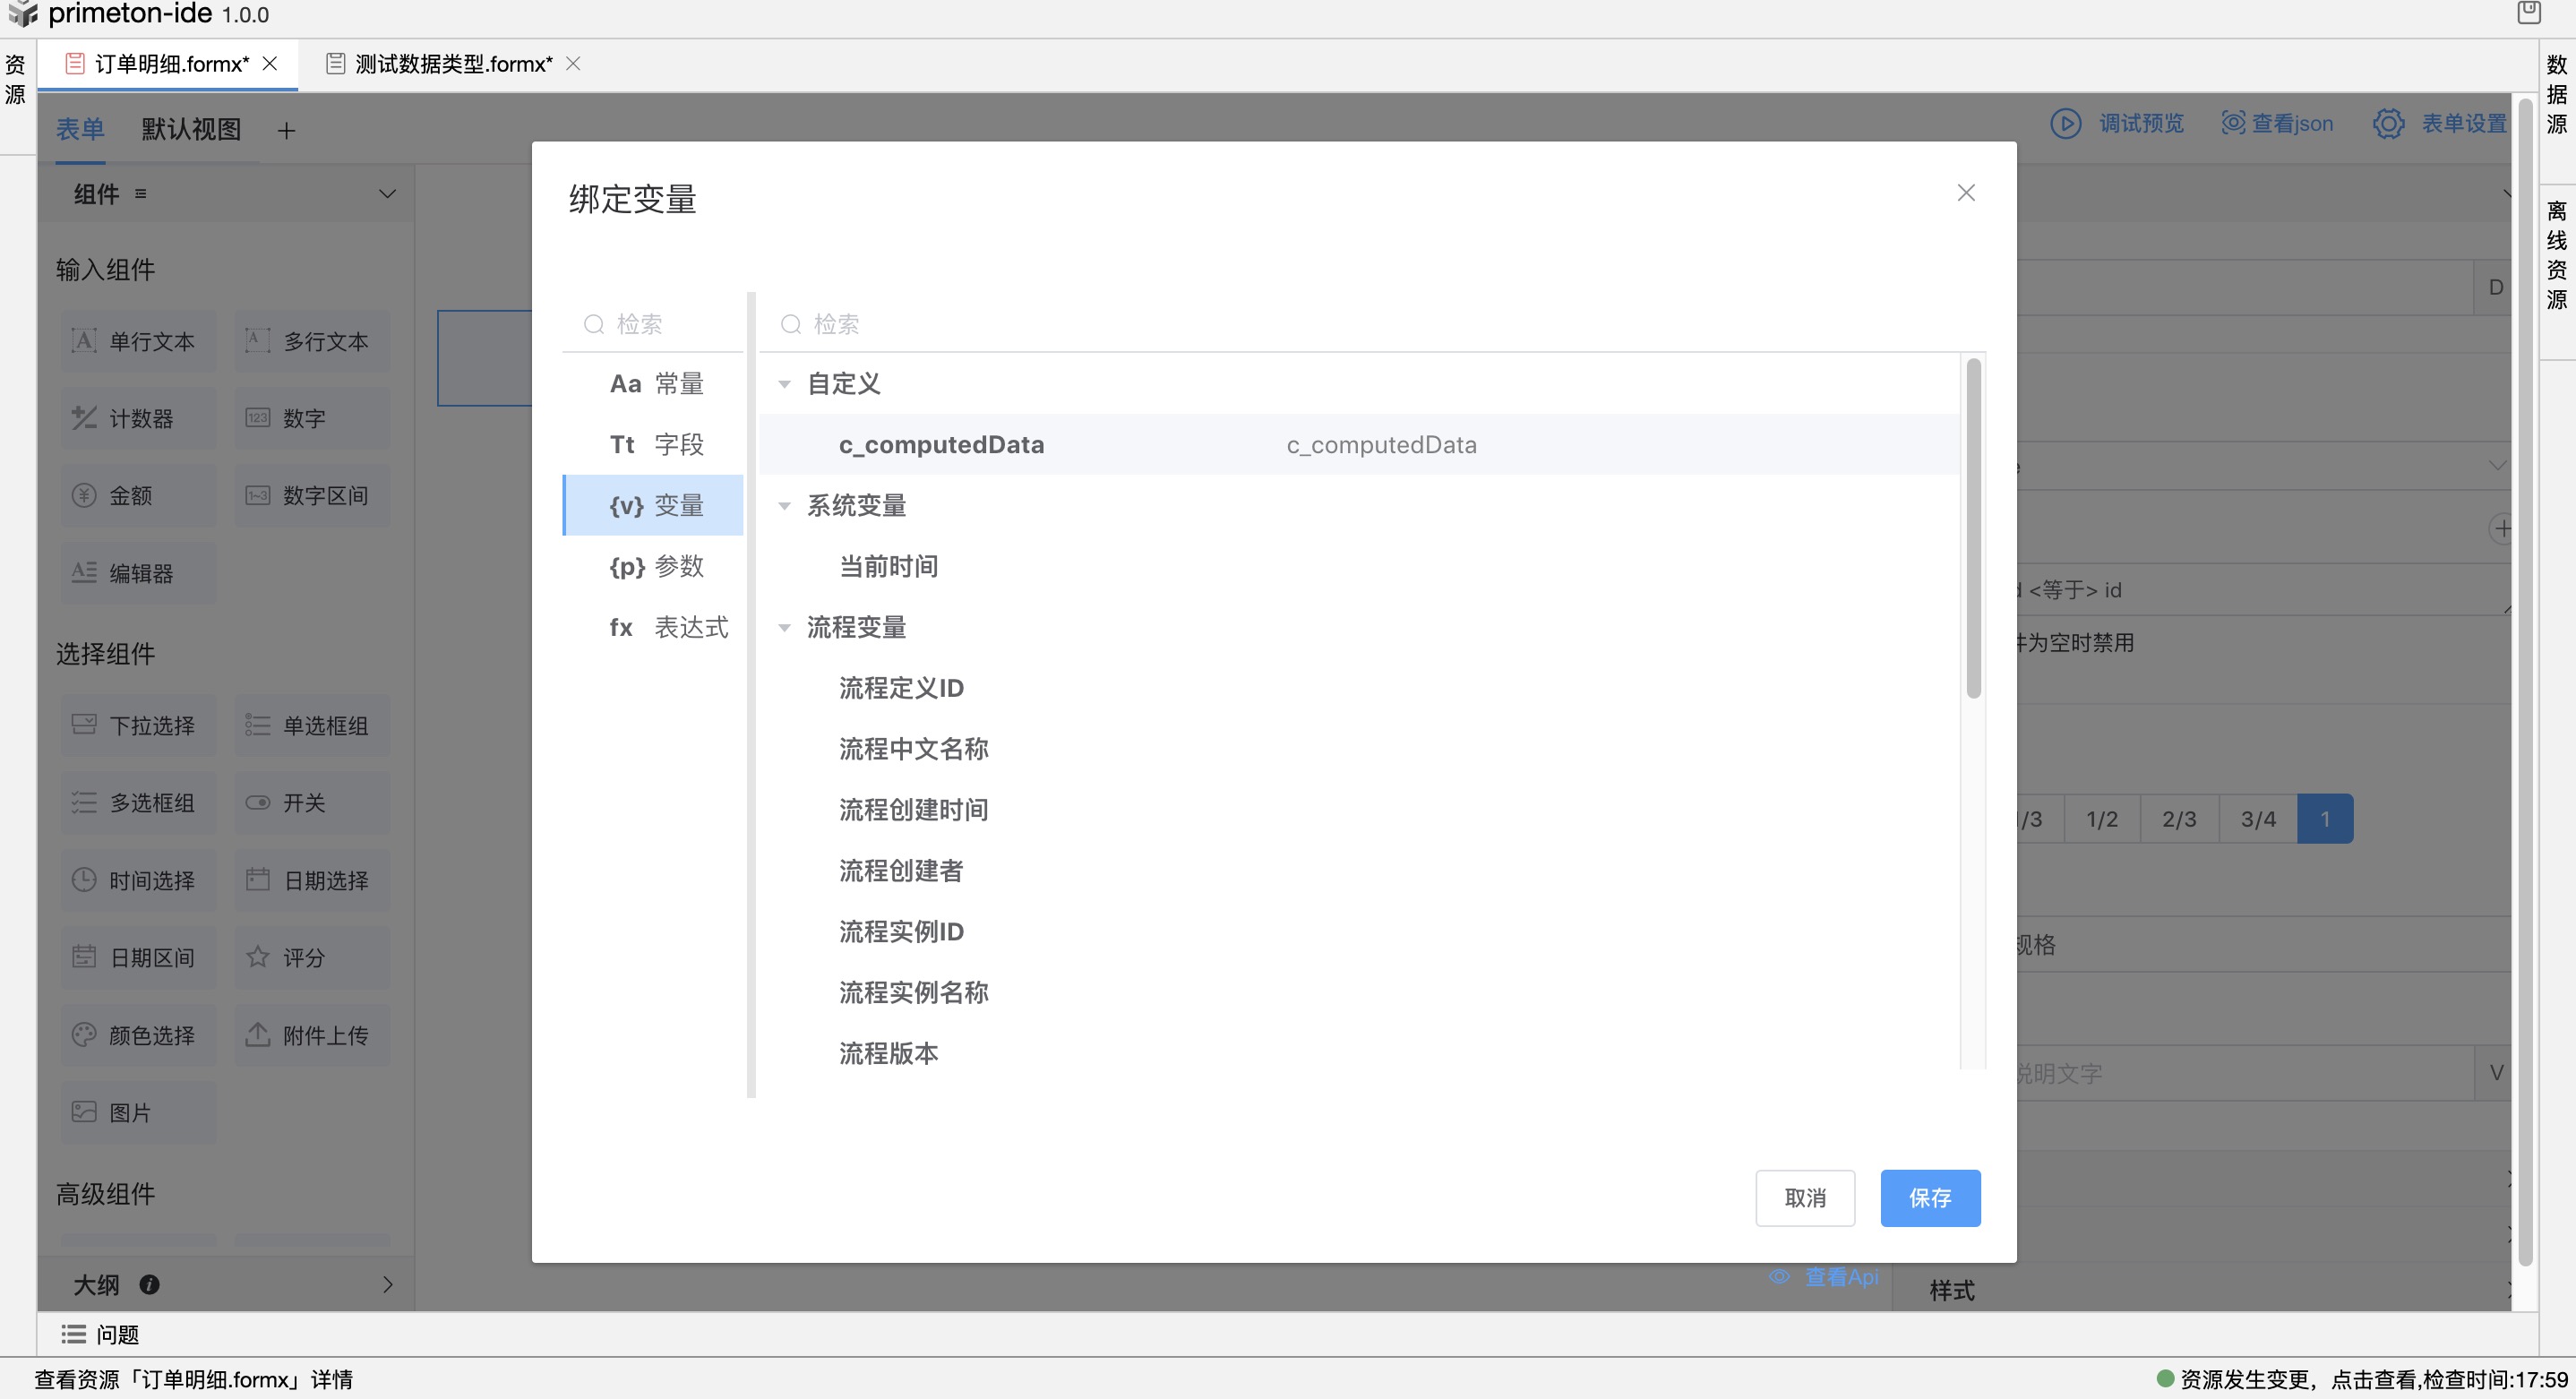
Task: Open 查看json view icon
Action: pos(2232,124)
